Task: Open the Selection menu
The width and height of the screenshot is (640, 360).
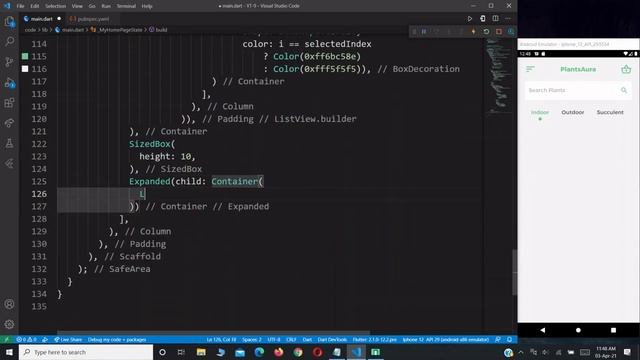Action: click(56, 6)
